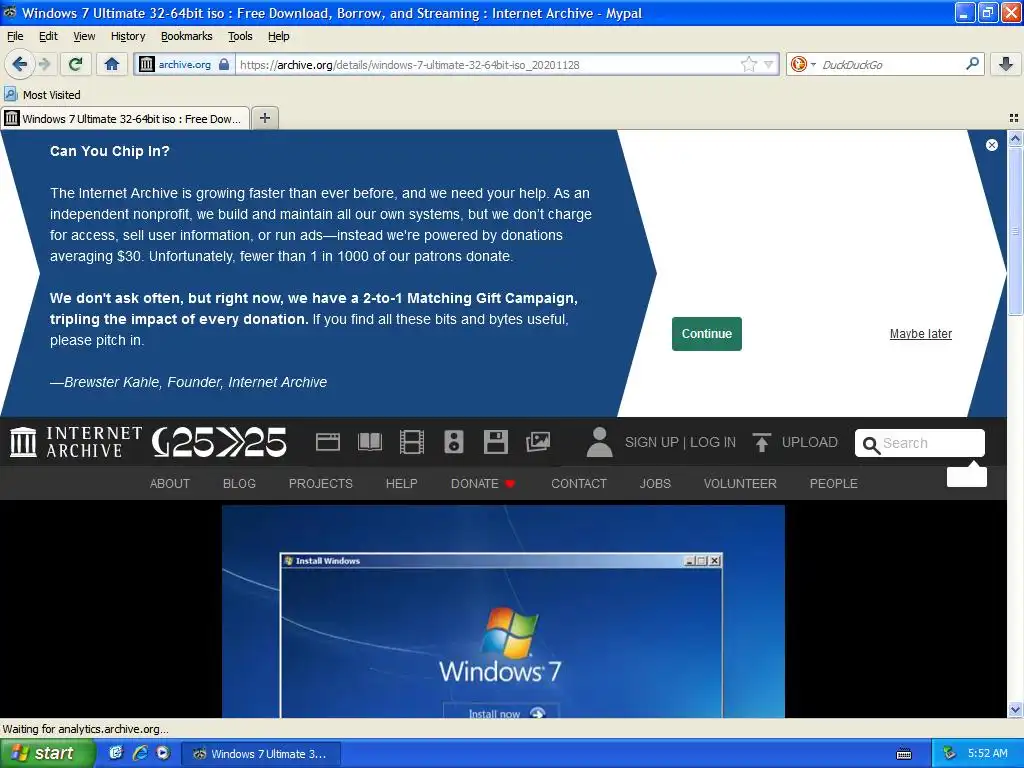1024x768 pixels.
Task: Open the ABOUT navigation item
Action: coord(170,483)
